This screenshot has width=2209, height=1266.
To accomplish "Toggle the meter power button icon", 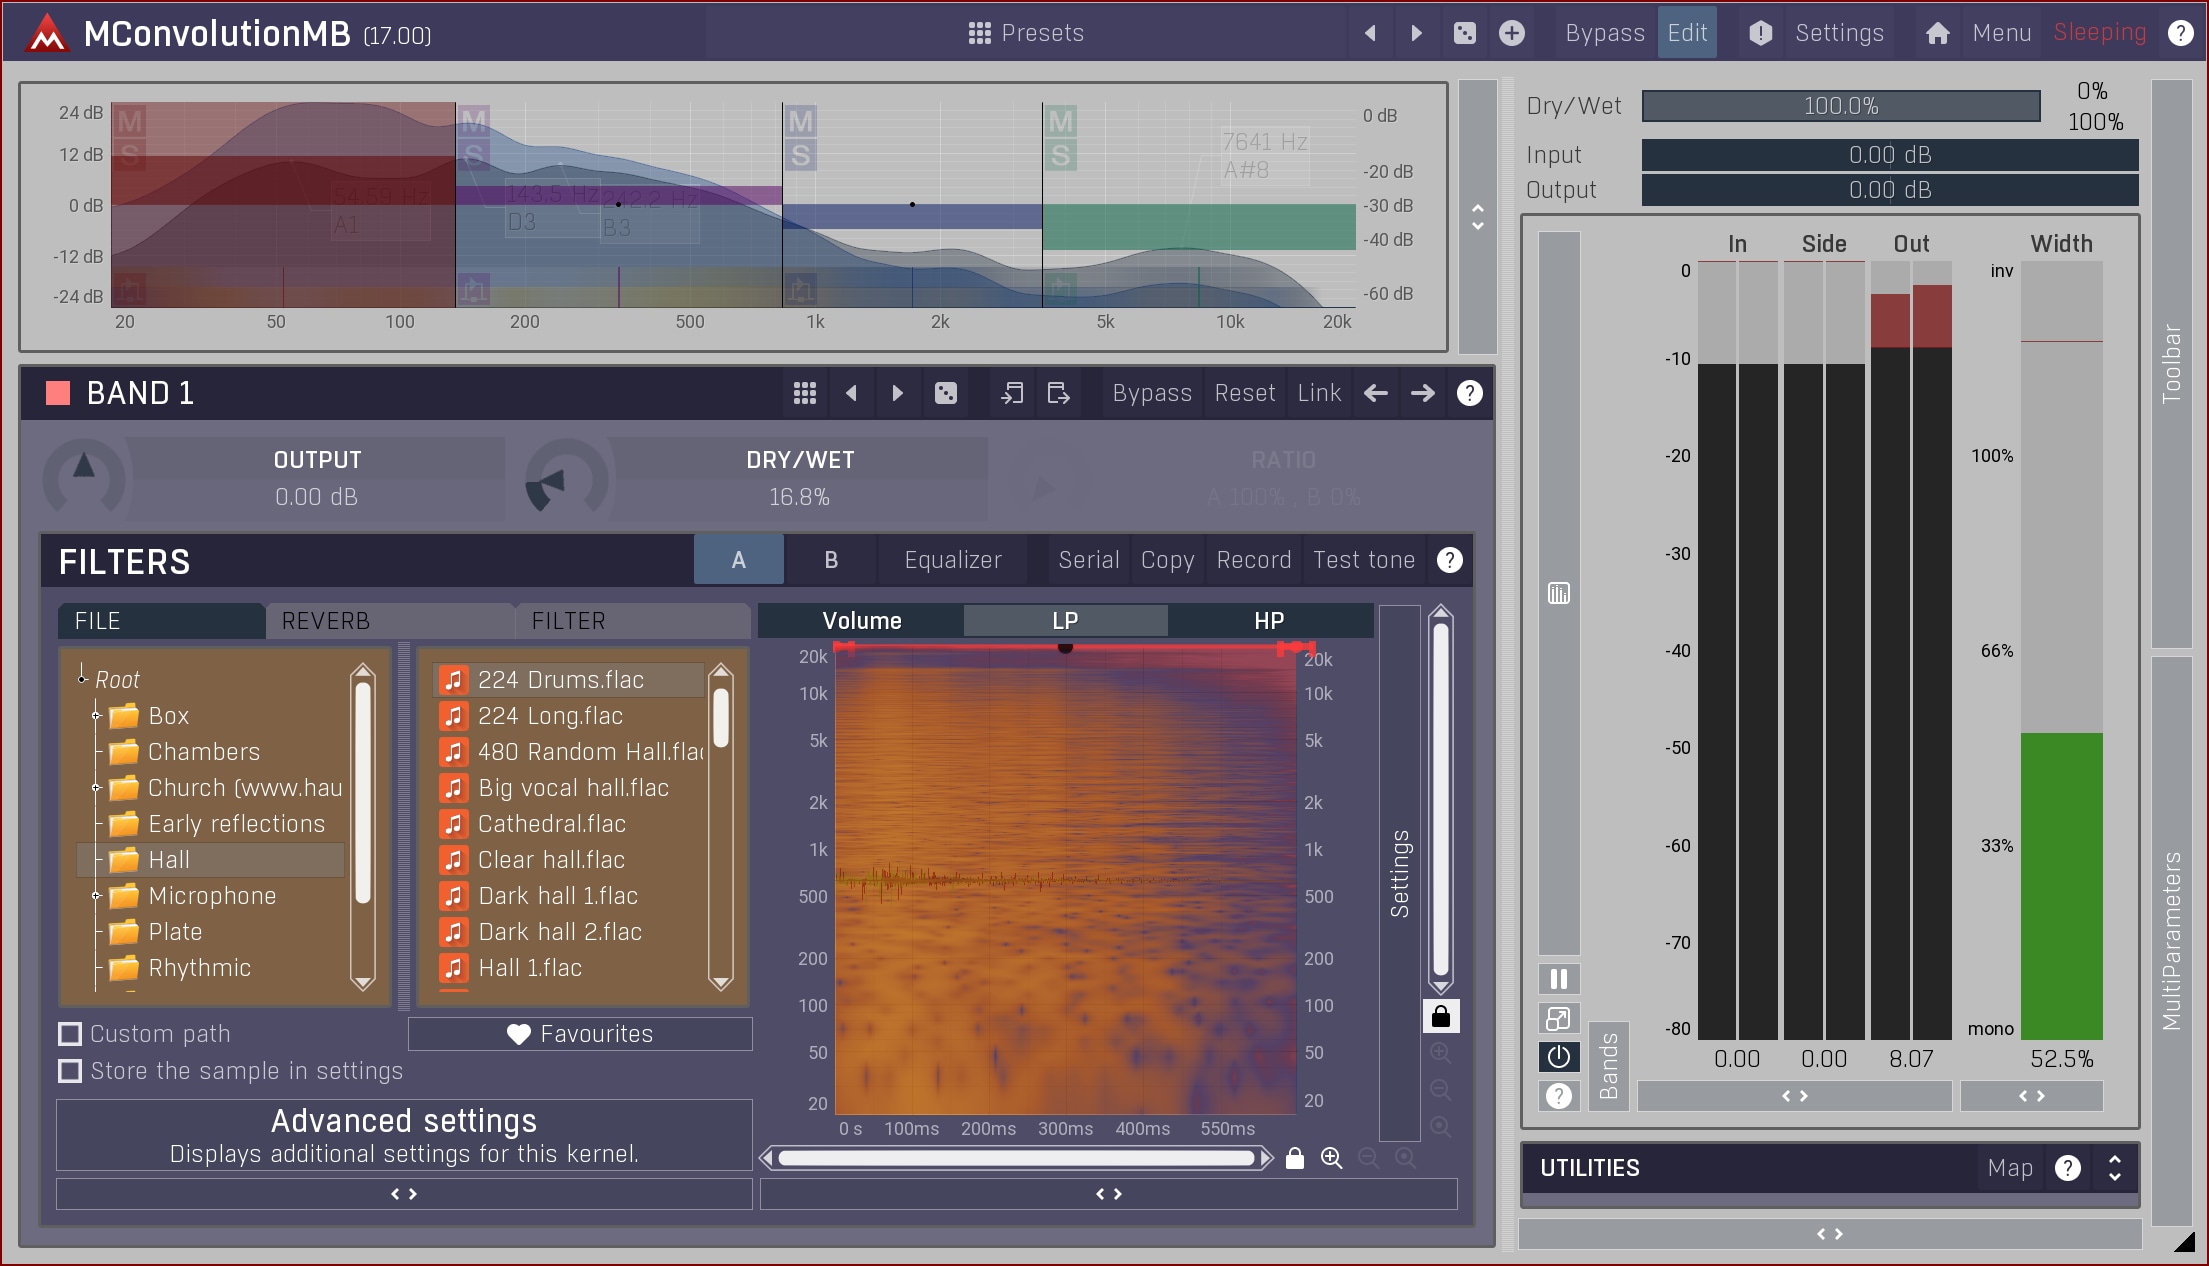I will pyautogui.click(x=1558, y=1056).
